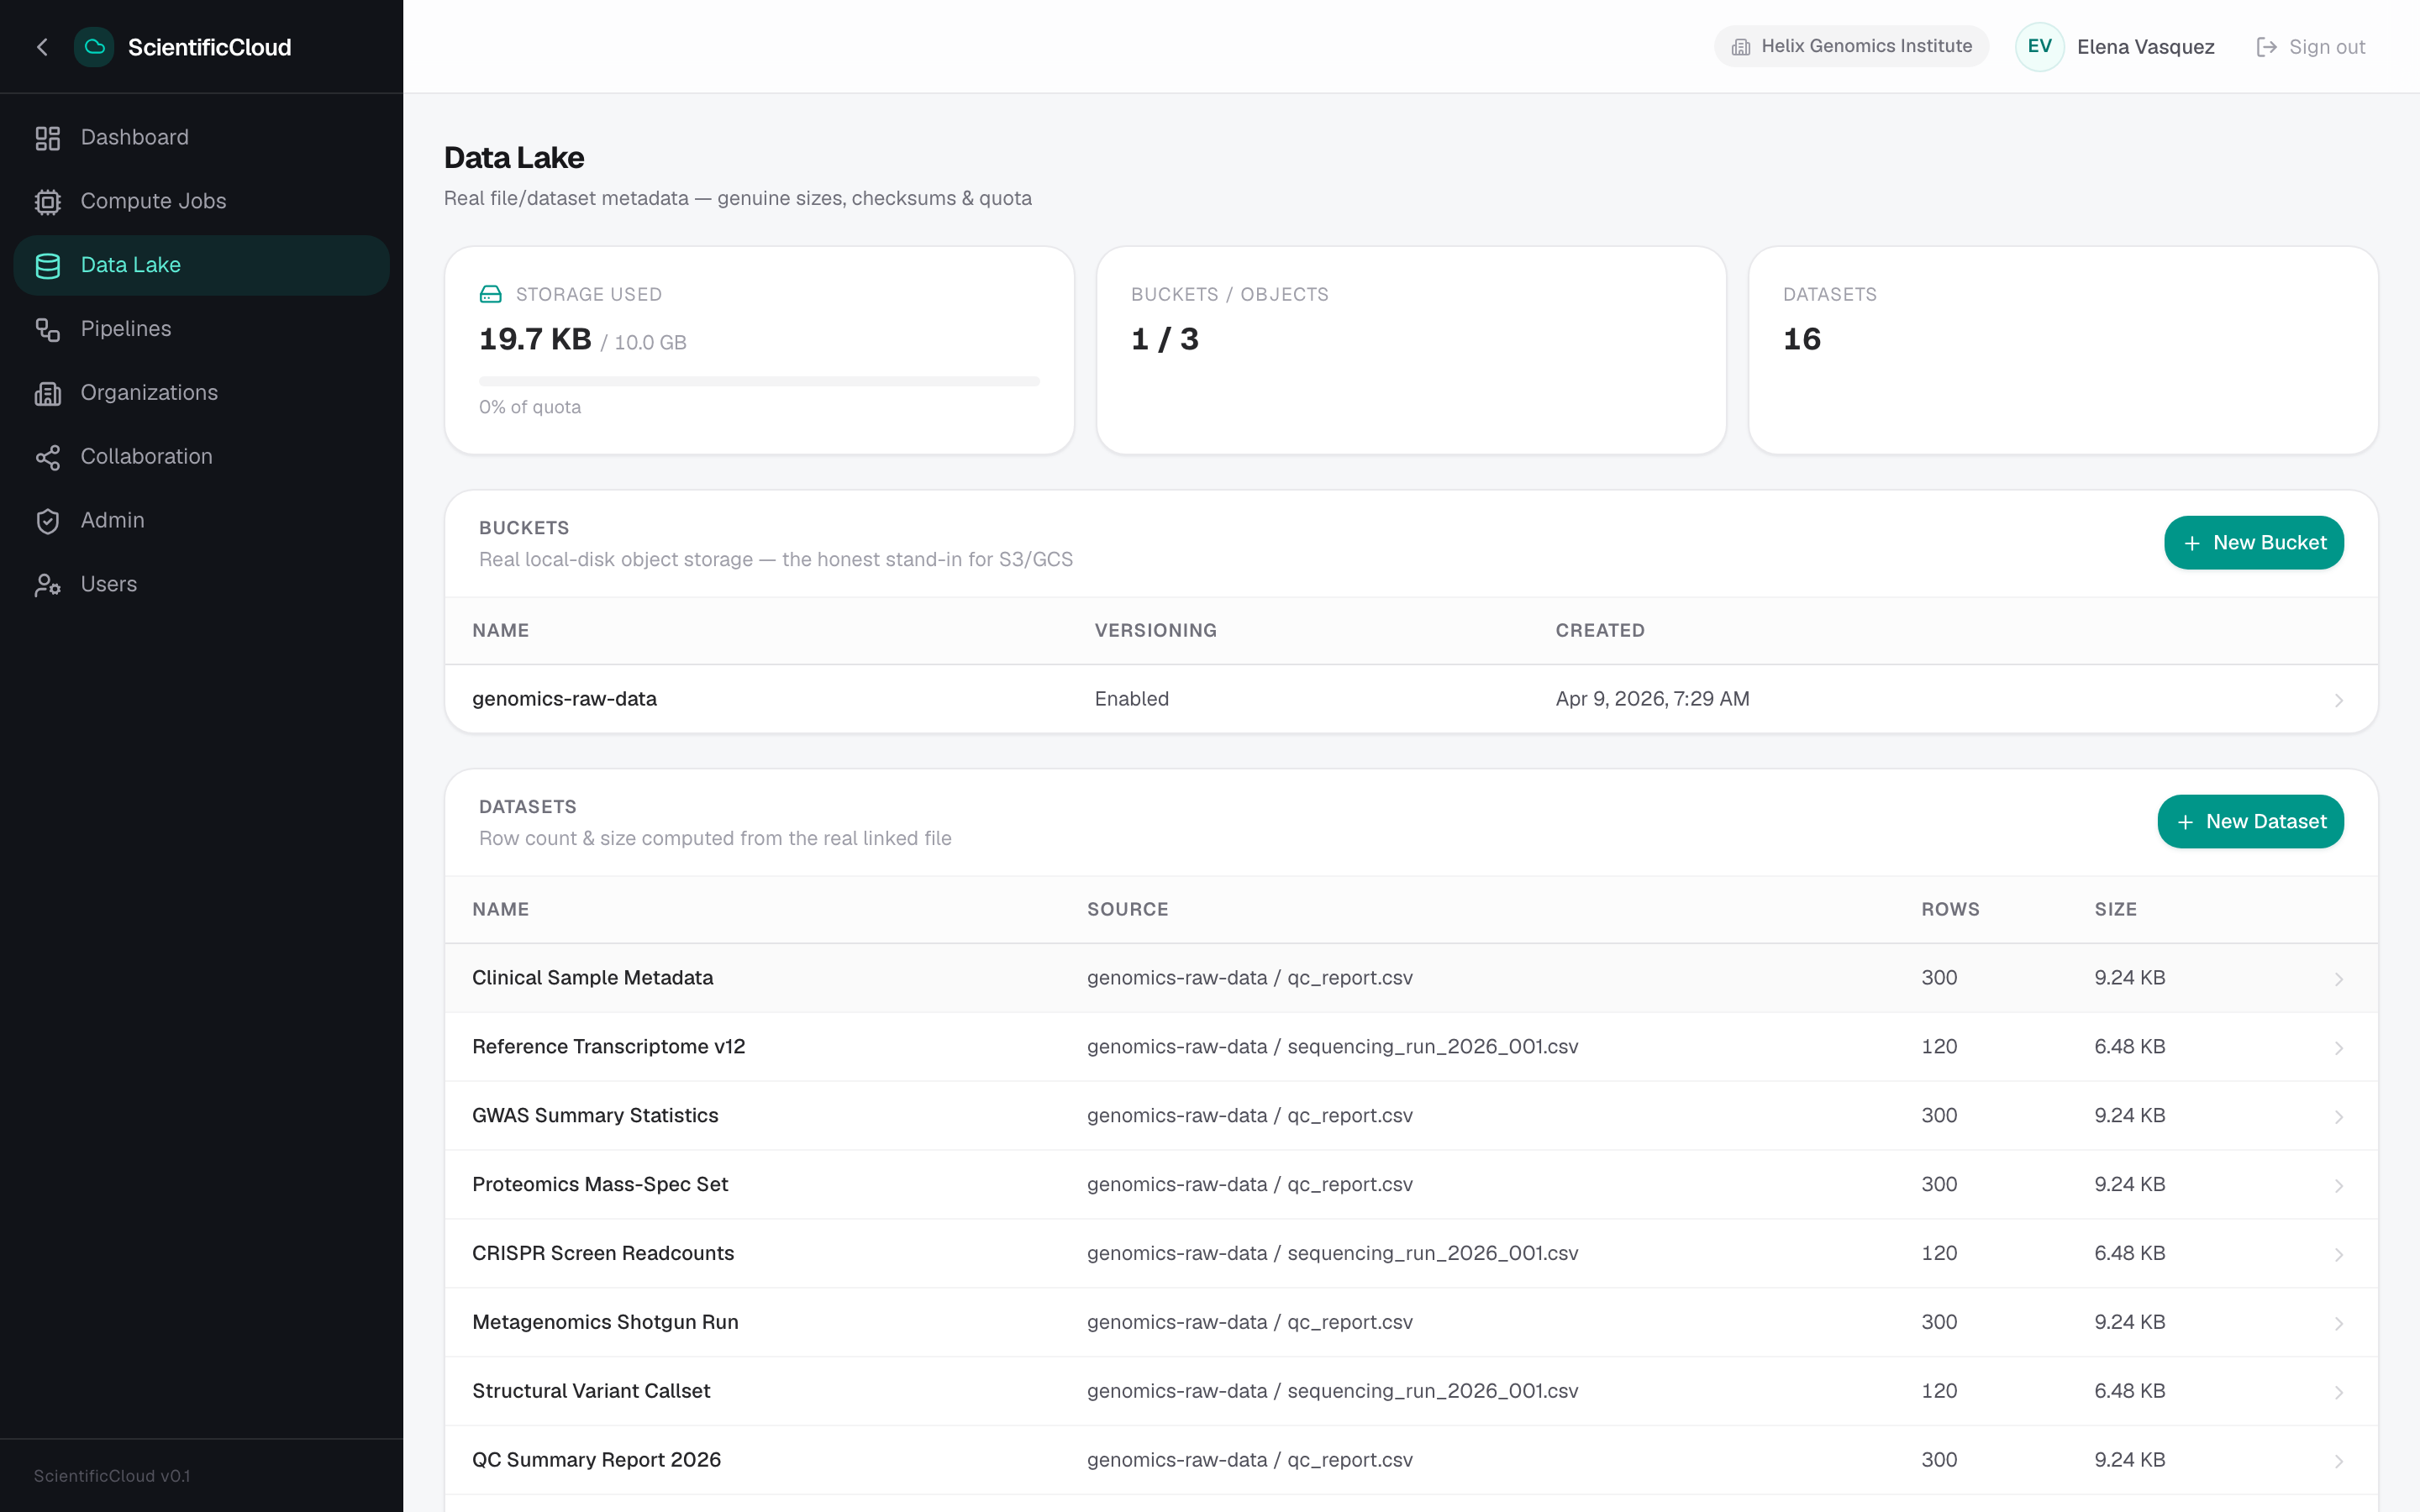The height and width of the screenshot is (1512, 2420).
Task: Open Elena Vasquez profile name
Action: [x=2145, y=47]
